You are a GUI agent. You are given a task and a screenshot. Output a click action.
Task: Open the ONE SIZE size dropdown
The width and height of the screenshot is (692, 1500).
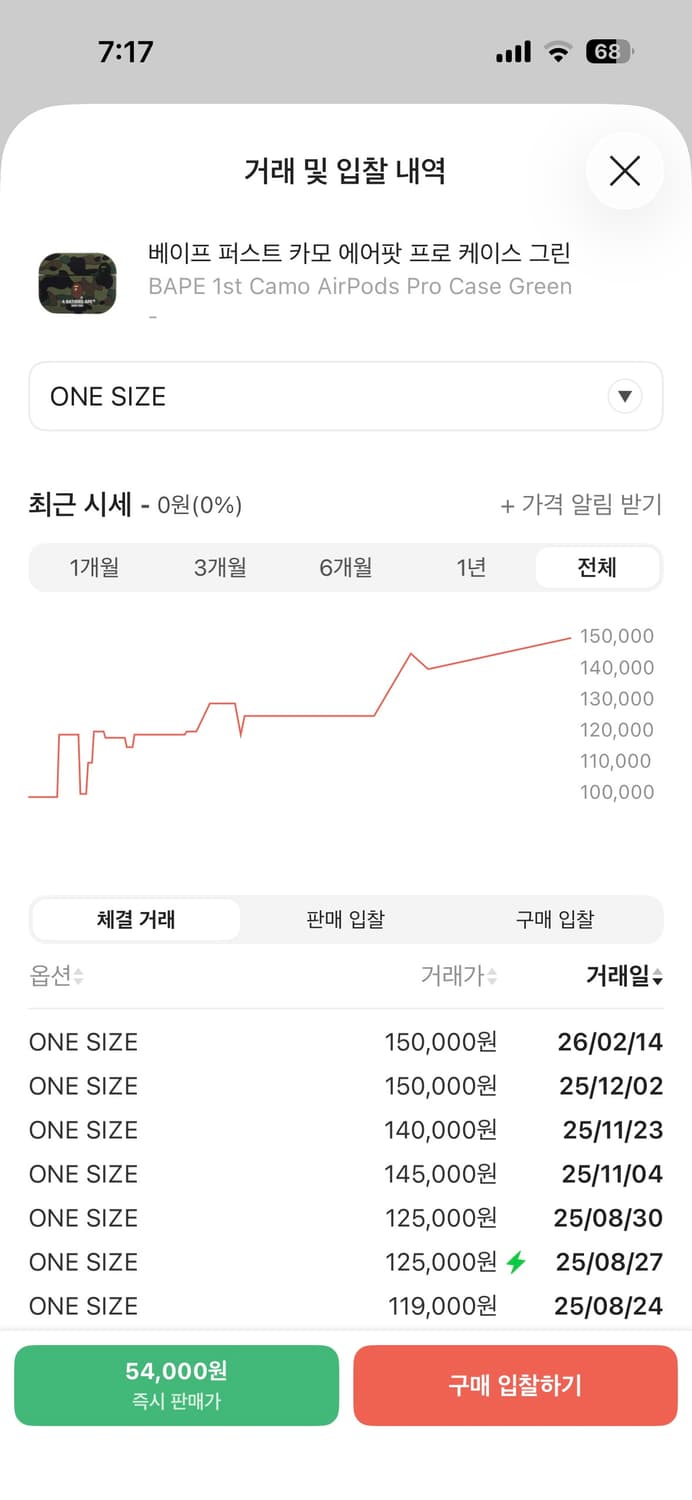point(346,396)
